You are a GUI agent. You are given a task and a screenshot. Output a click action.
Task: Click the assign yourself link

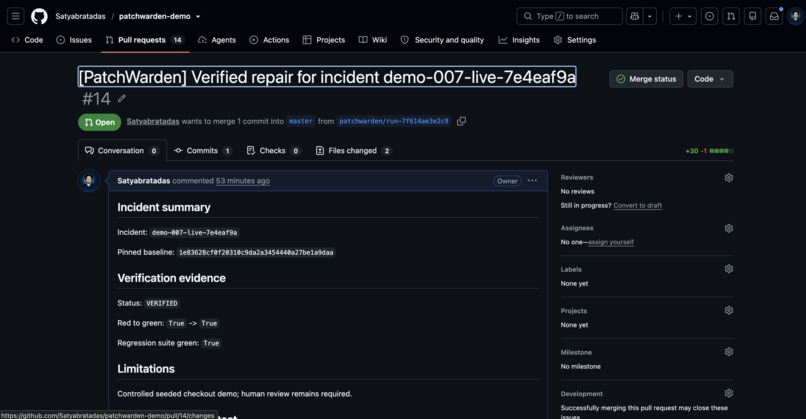point(611,242)
